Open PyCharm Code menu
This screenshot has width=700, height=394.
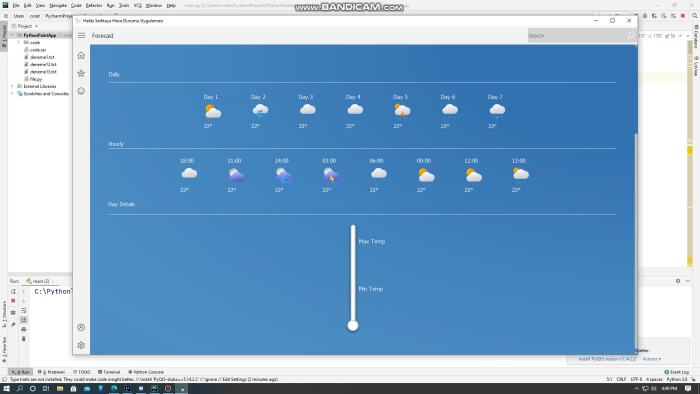click(x=76, y=5)
